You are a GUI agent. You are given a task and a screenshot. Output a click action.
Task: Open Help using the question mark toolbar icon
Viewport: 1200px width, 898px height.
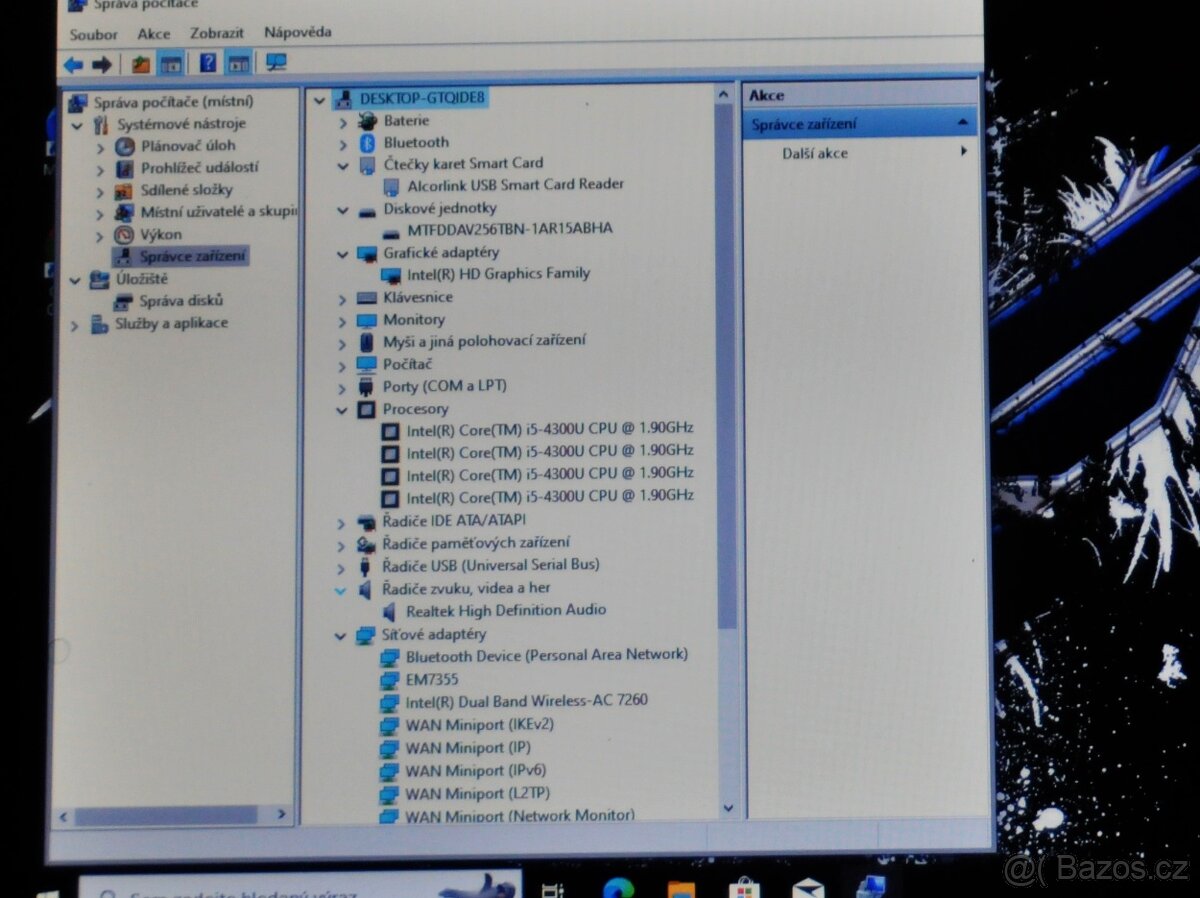pyautogui.click(x=207, y=64)
